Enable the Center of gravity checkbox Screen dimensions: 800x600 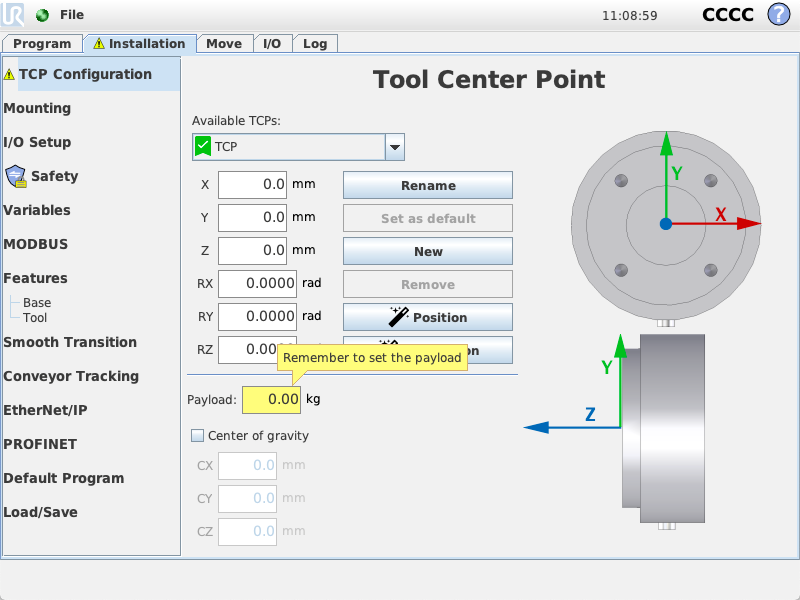tap(198, 436)
